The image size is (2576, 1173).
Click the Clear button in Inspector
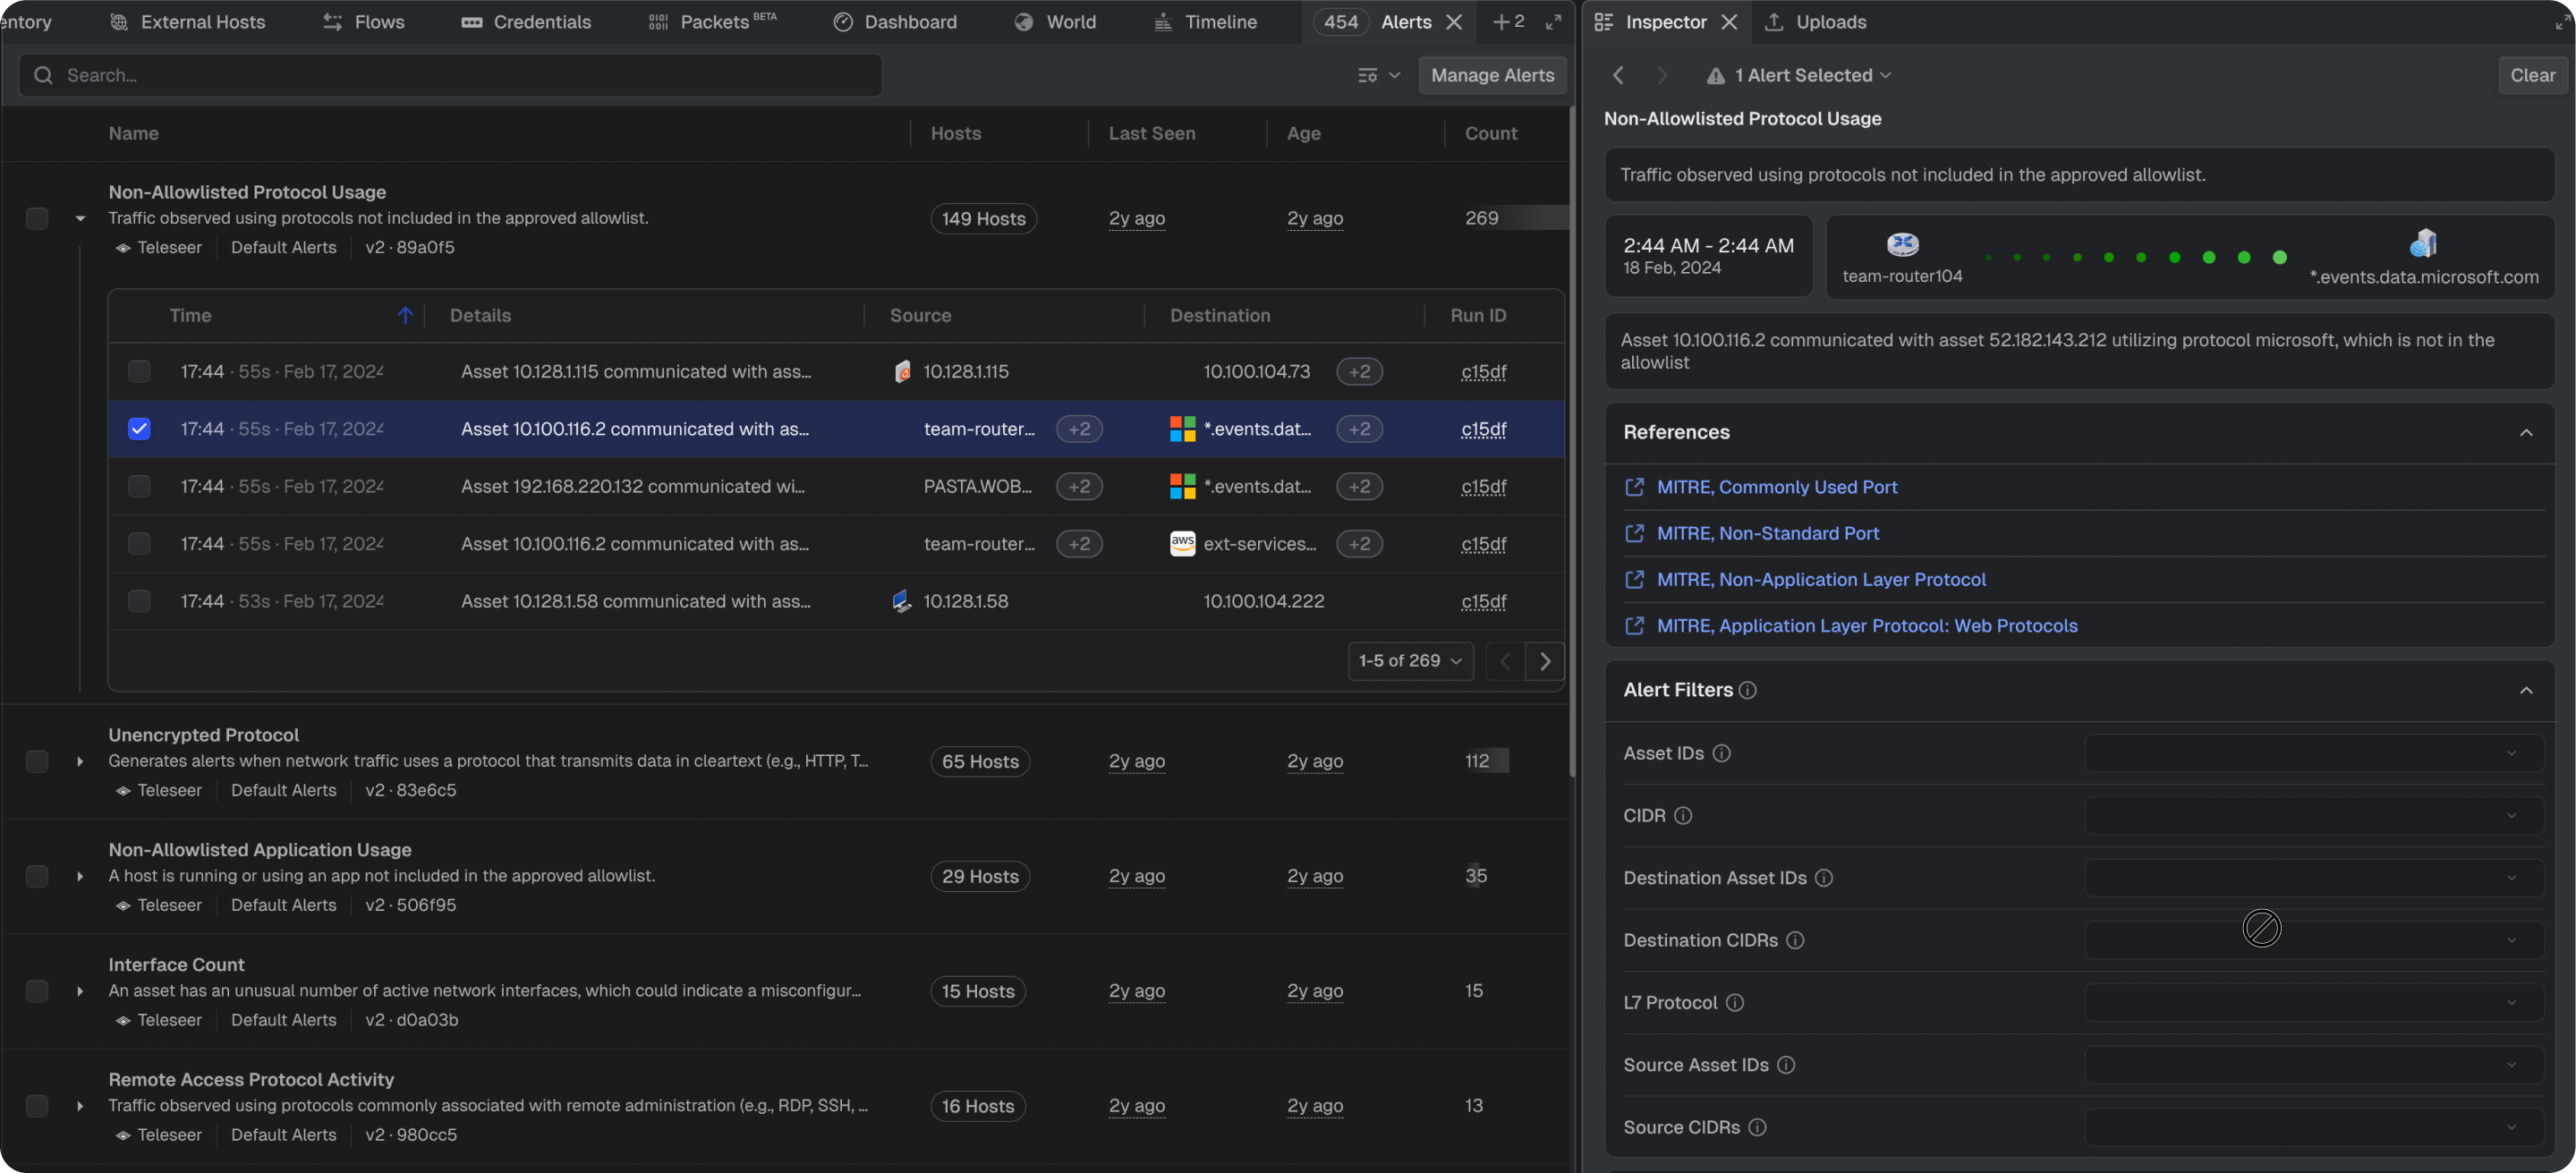click(x=2532, y=75)
